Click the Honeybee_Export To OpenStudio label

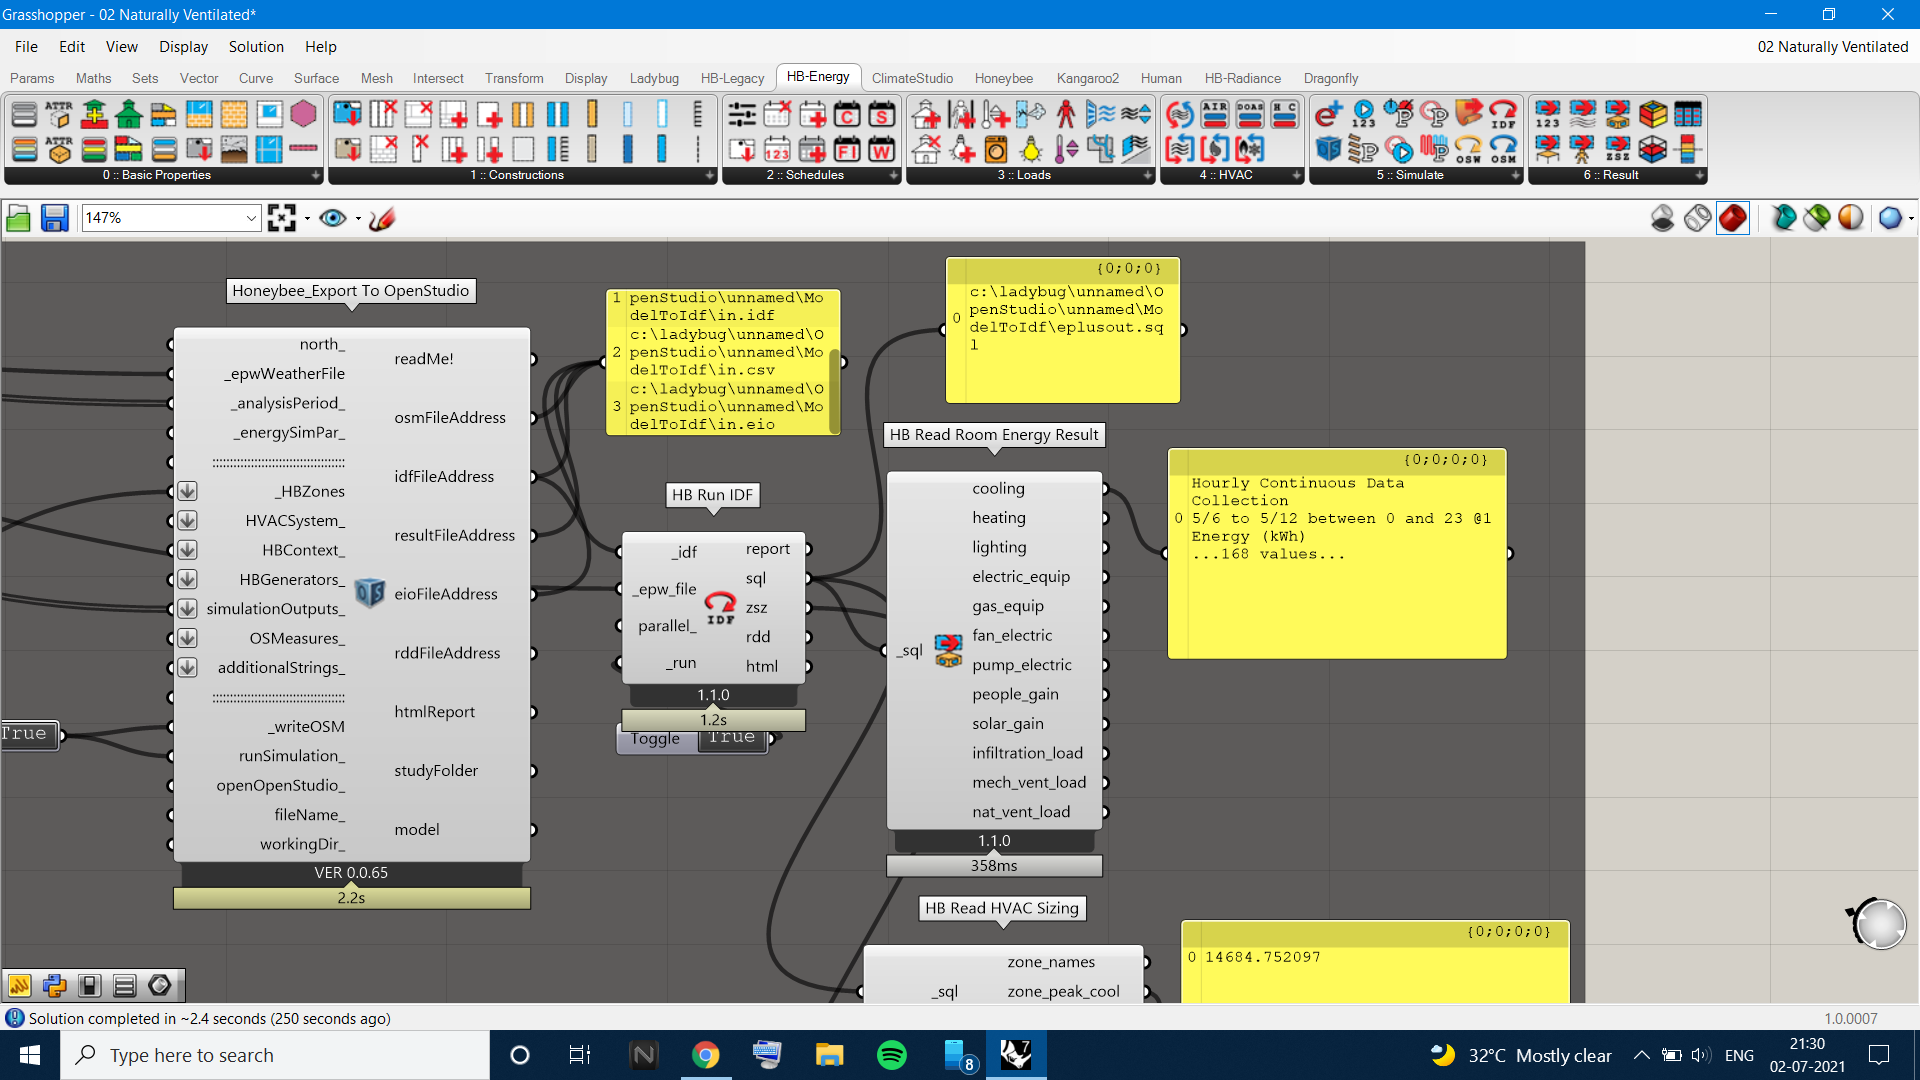coord(350,291)
